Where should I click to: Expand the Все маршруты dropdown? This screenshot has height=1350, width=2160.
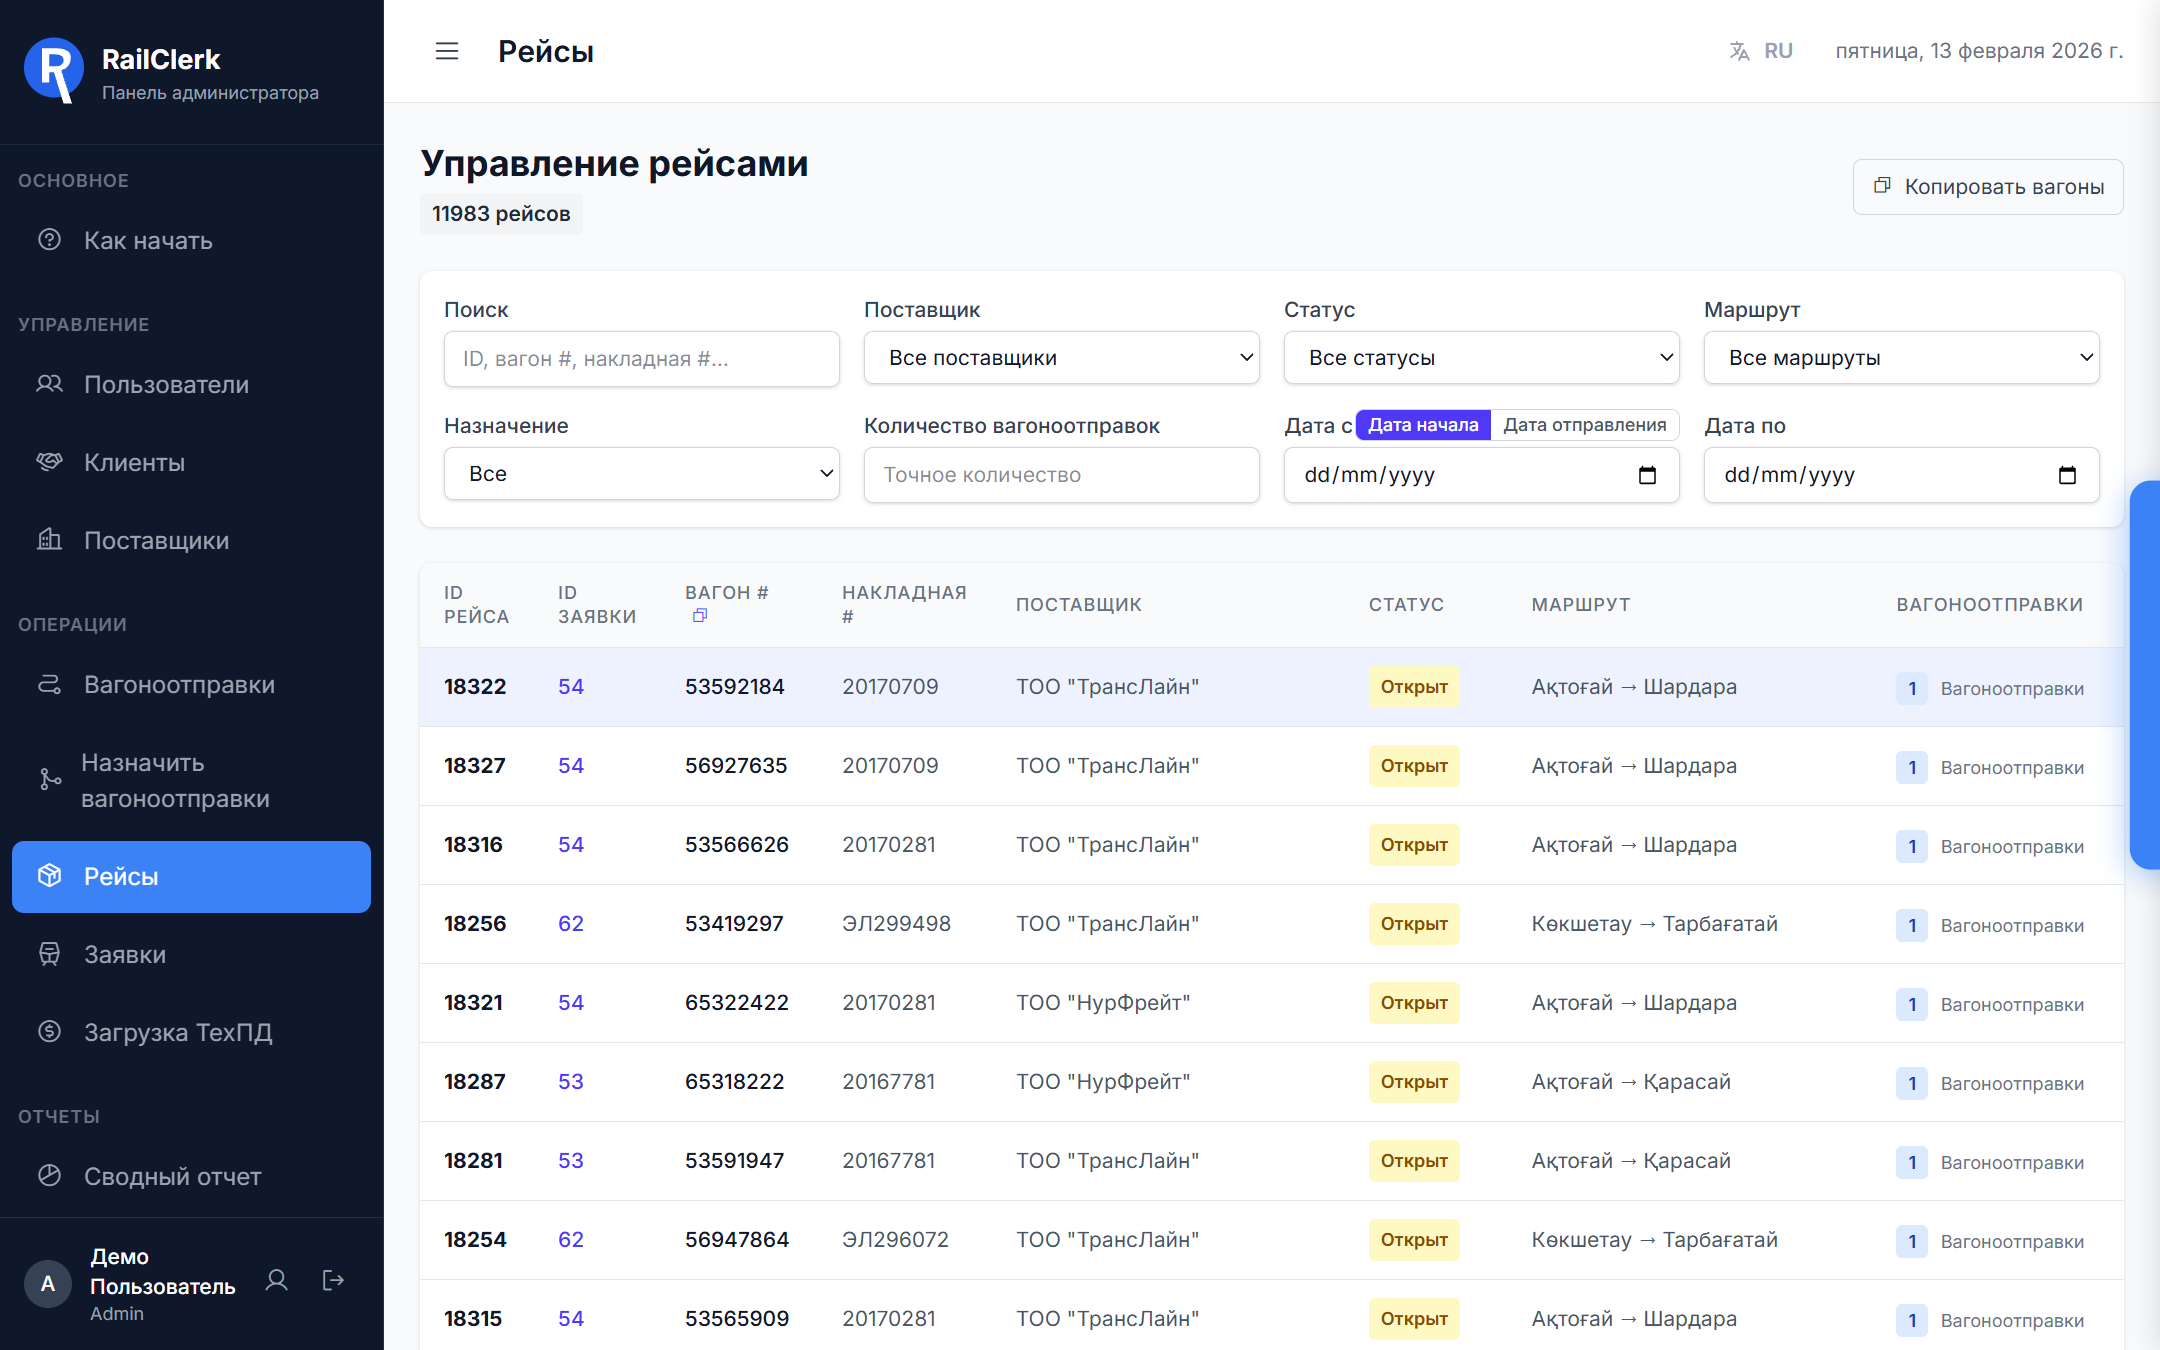1900,358
